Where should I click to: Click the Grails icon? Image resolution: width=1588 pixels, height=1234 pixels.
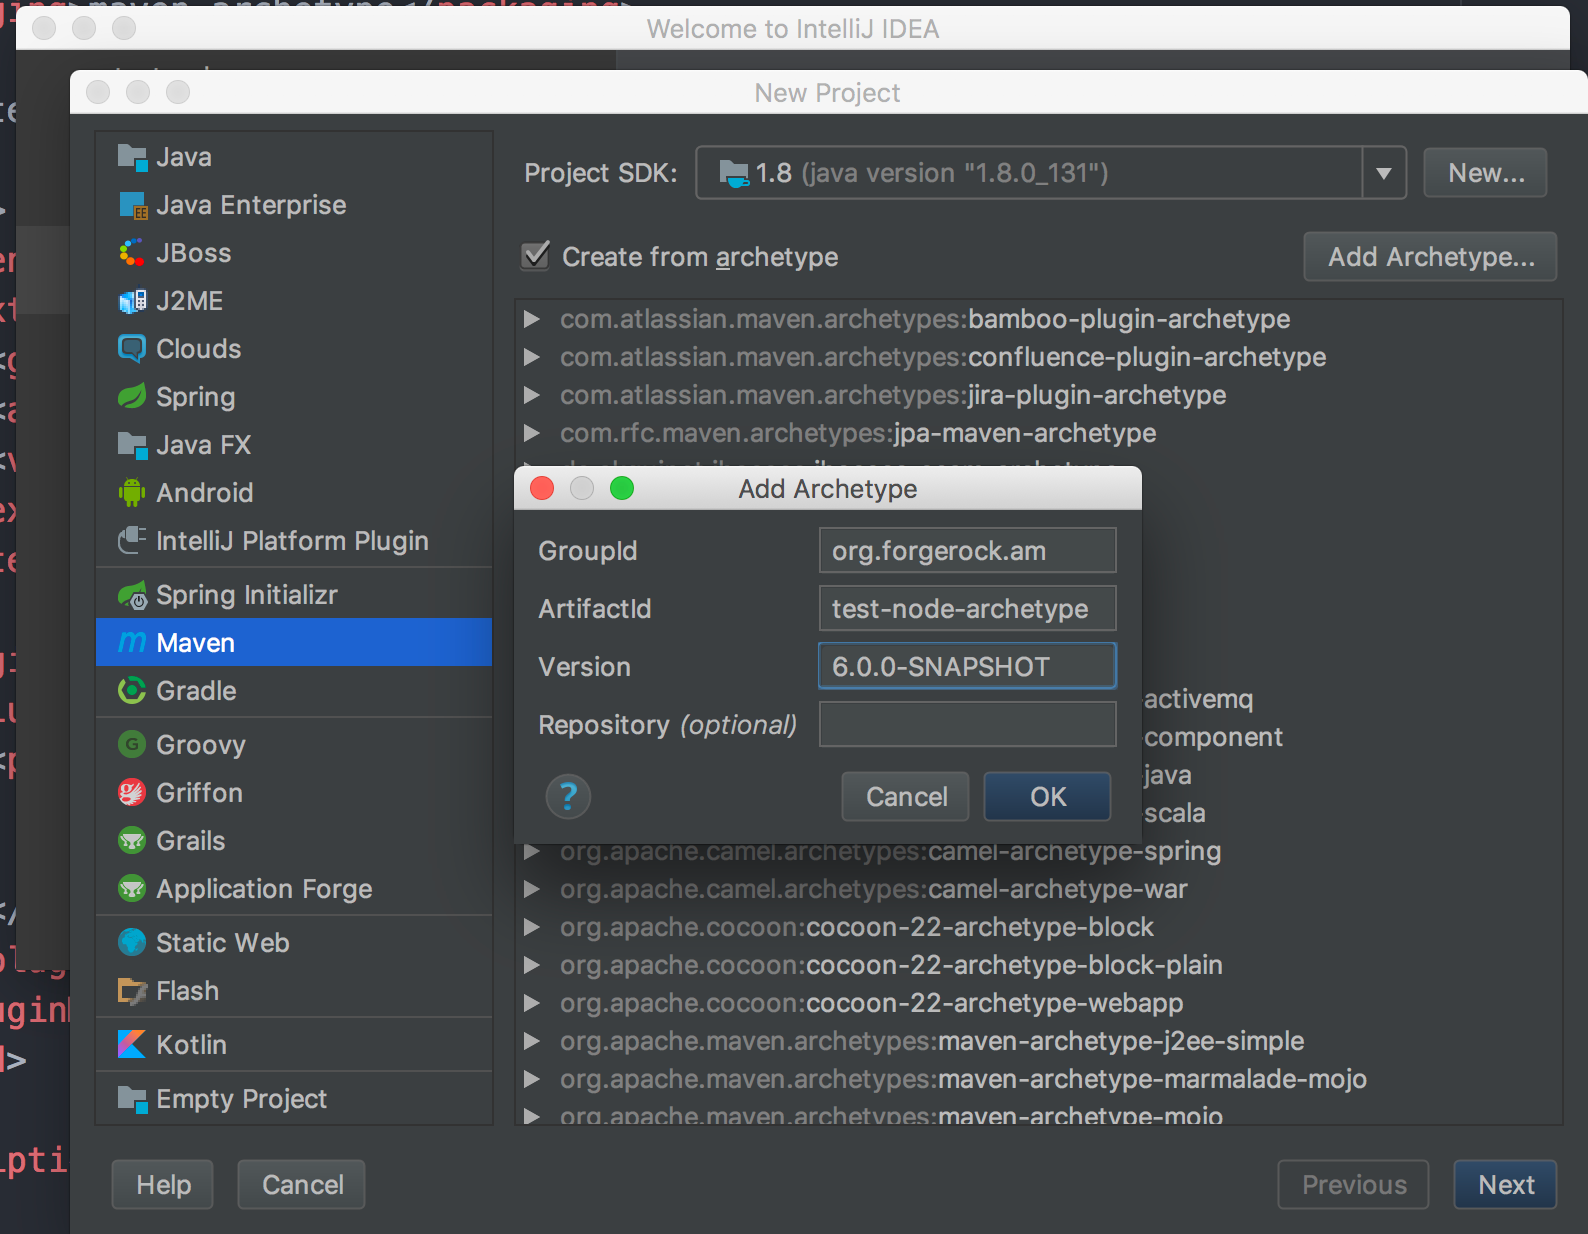tap(132, 841)
